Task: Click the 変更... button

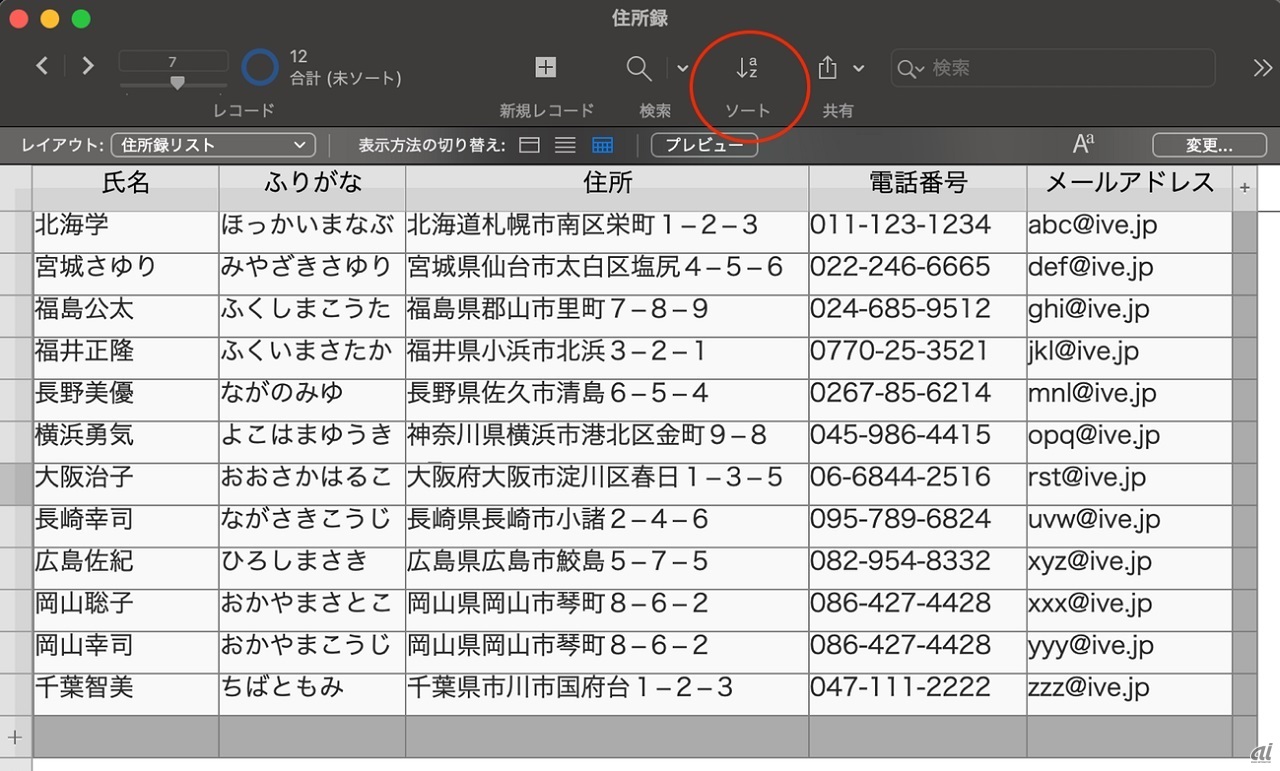Action: [1209, 146]
